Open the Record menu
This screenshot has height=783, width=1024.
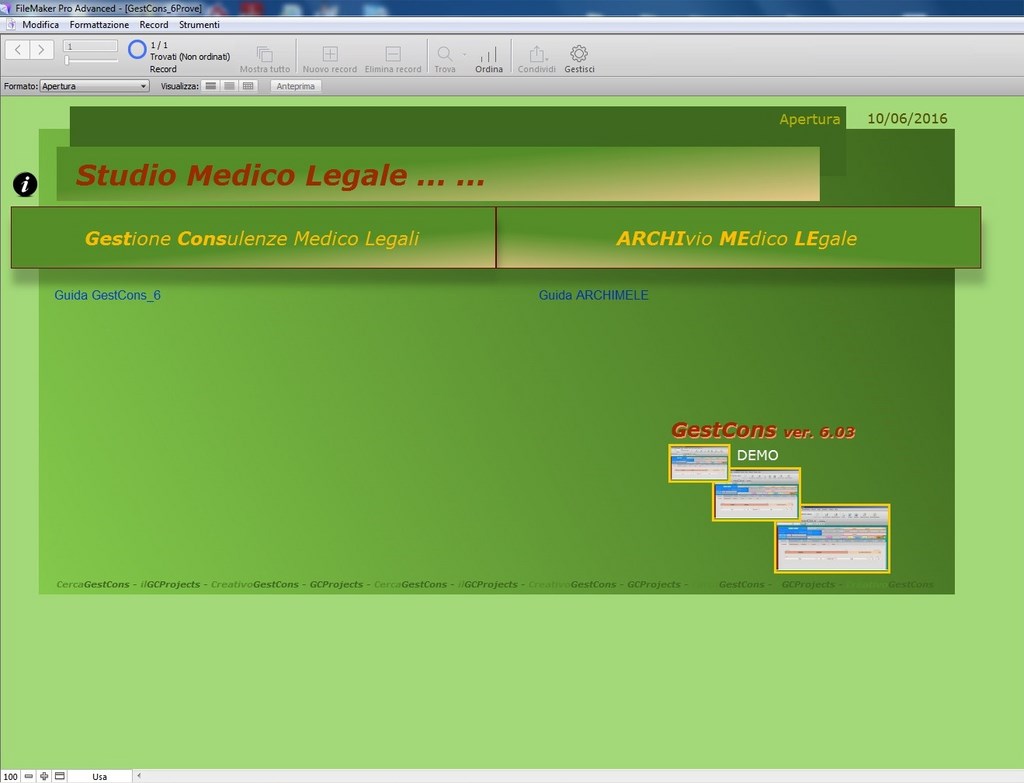point(154,25)
